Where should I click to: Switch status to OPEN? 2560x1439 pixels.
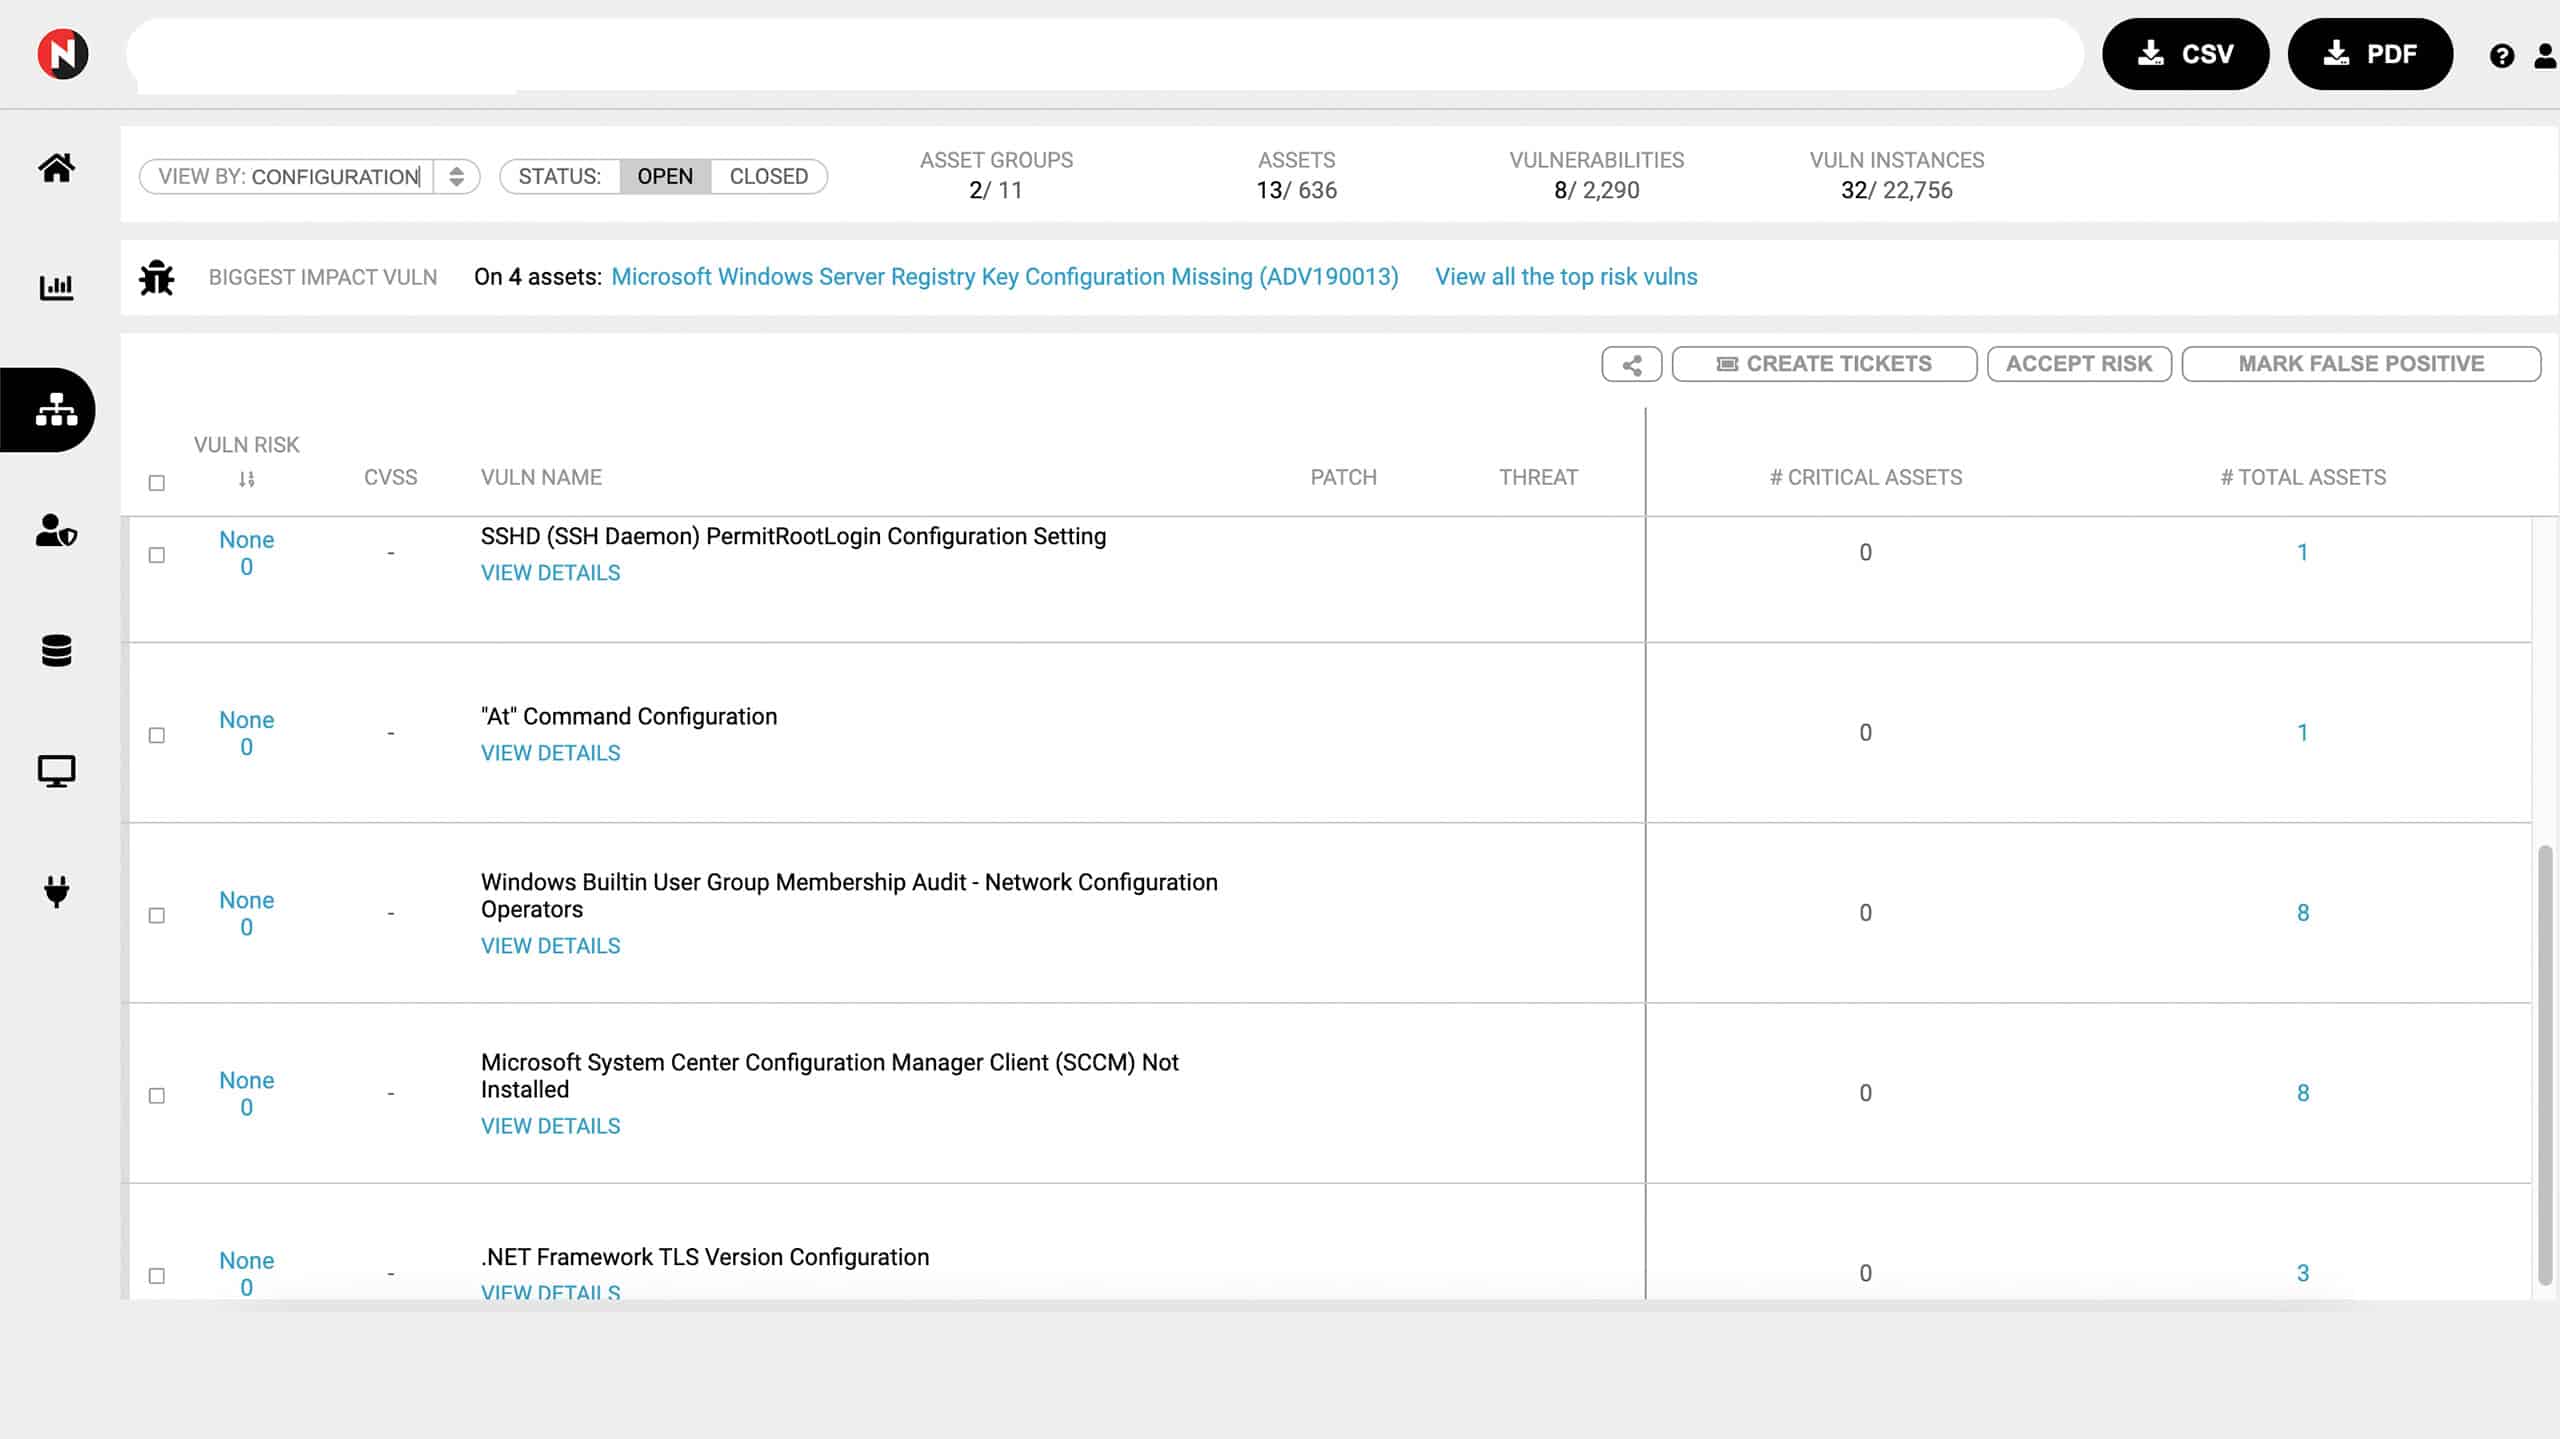click(x=665, y=177)
